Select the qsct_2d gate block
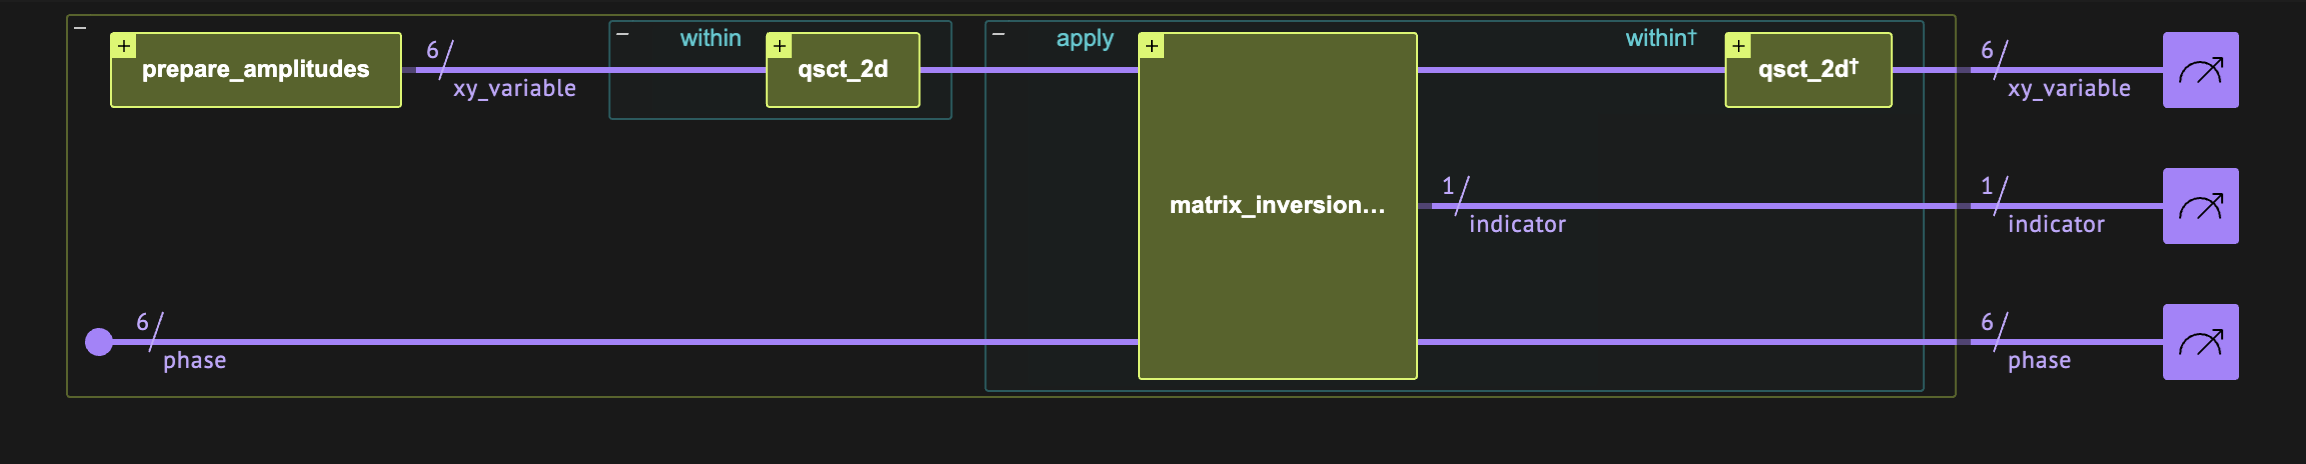 tap(843, 70)
